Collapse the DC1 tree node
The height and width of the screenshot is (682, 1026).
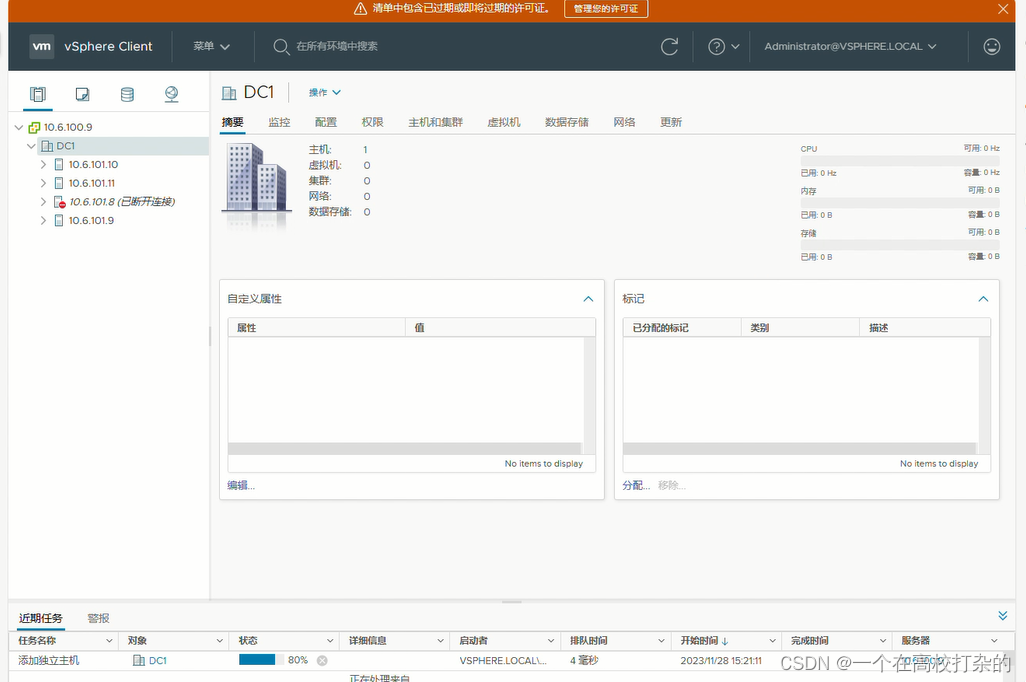pos(31,146)
